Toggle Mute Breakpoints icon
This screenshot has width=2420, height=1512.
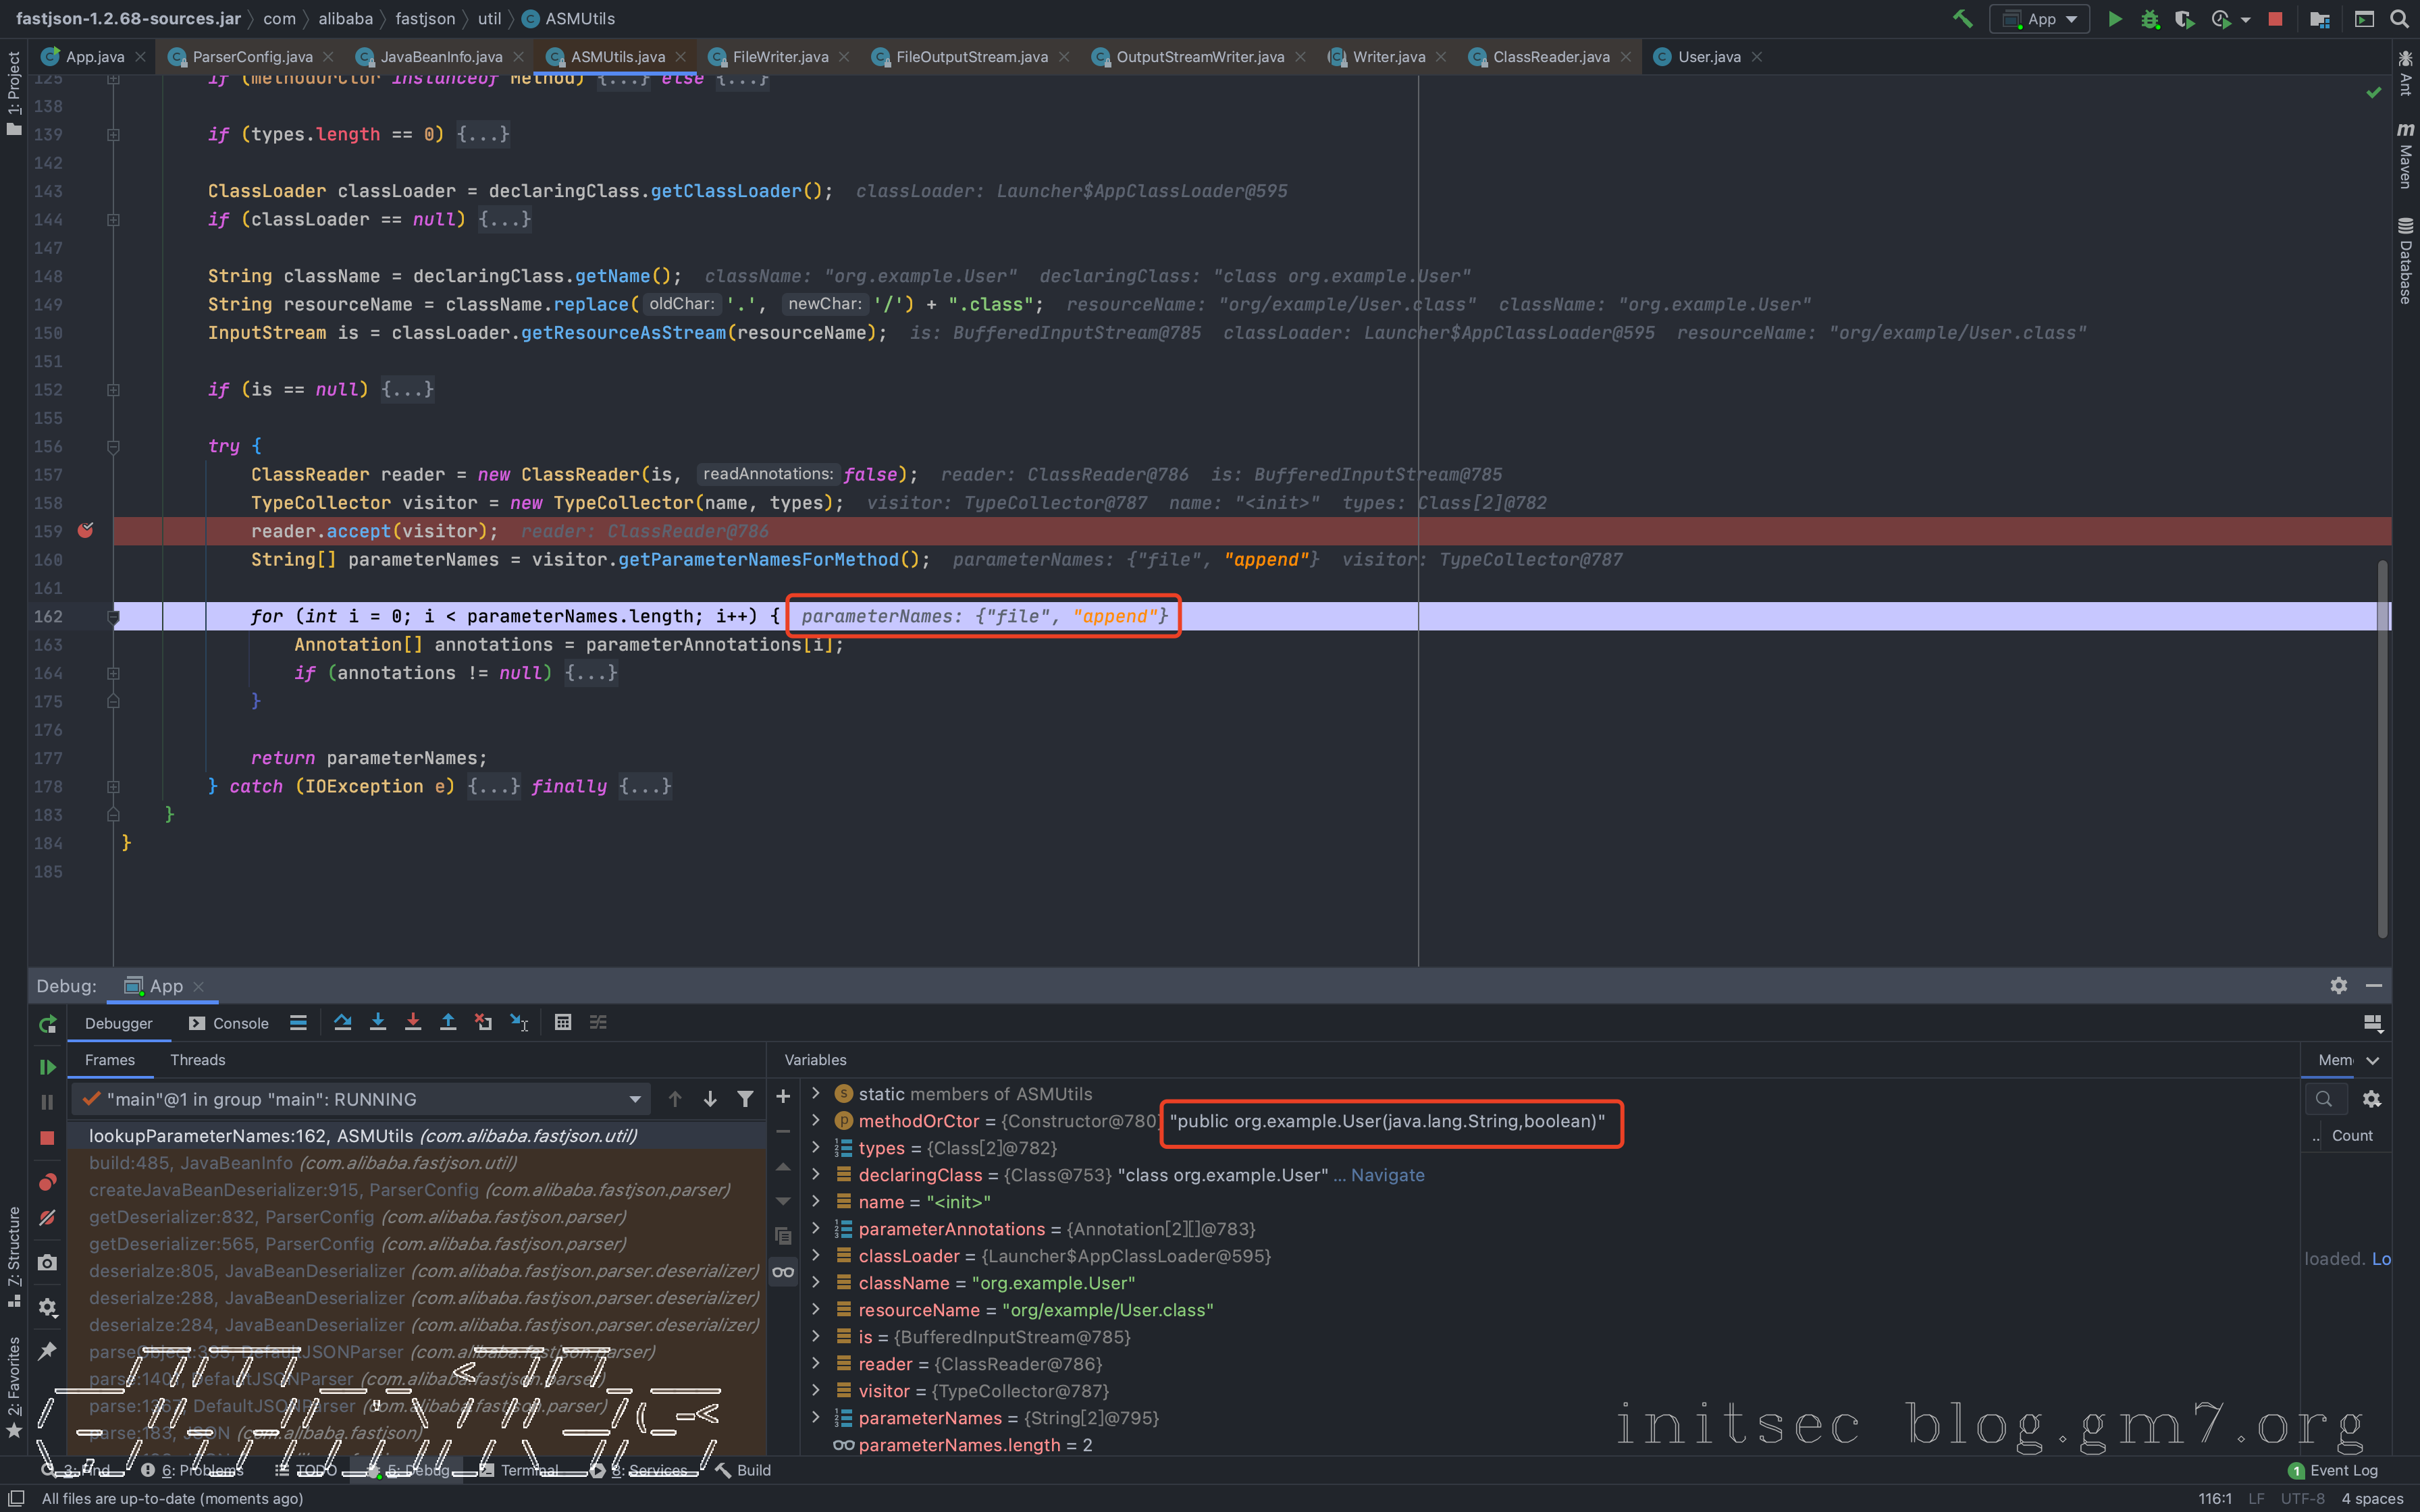click(x=47, y=1218)
